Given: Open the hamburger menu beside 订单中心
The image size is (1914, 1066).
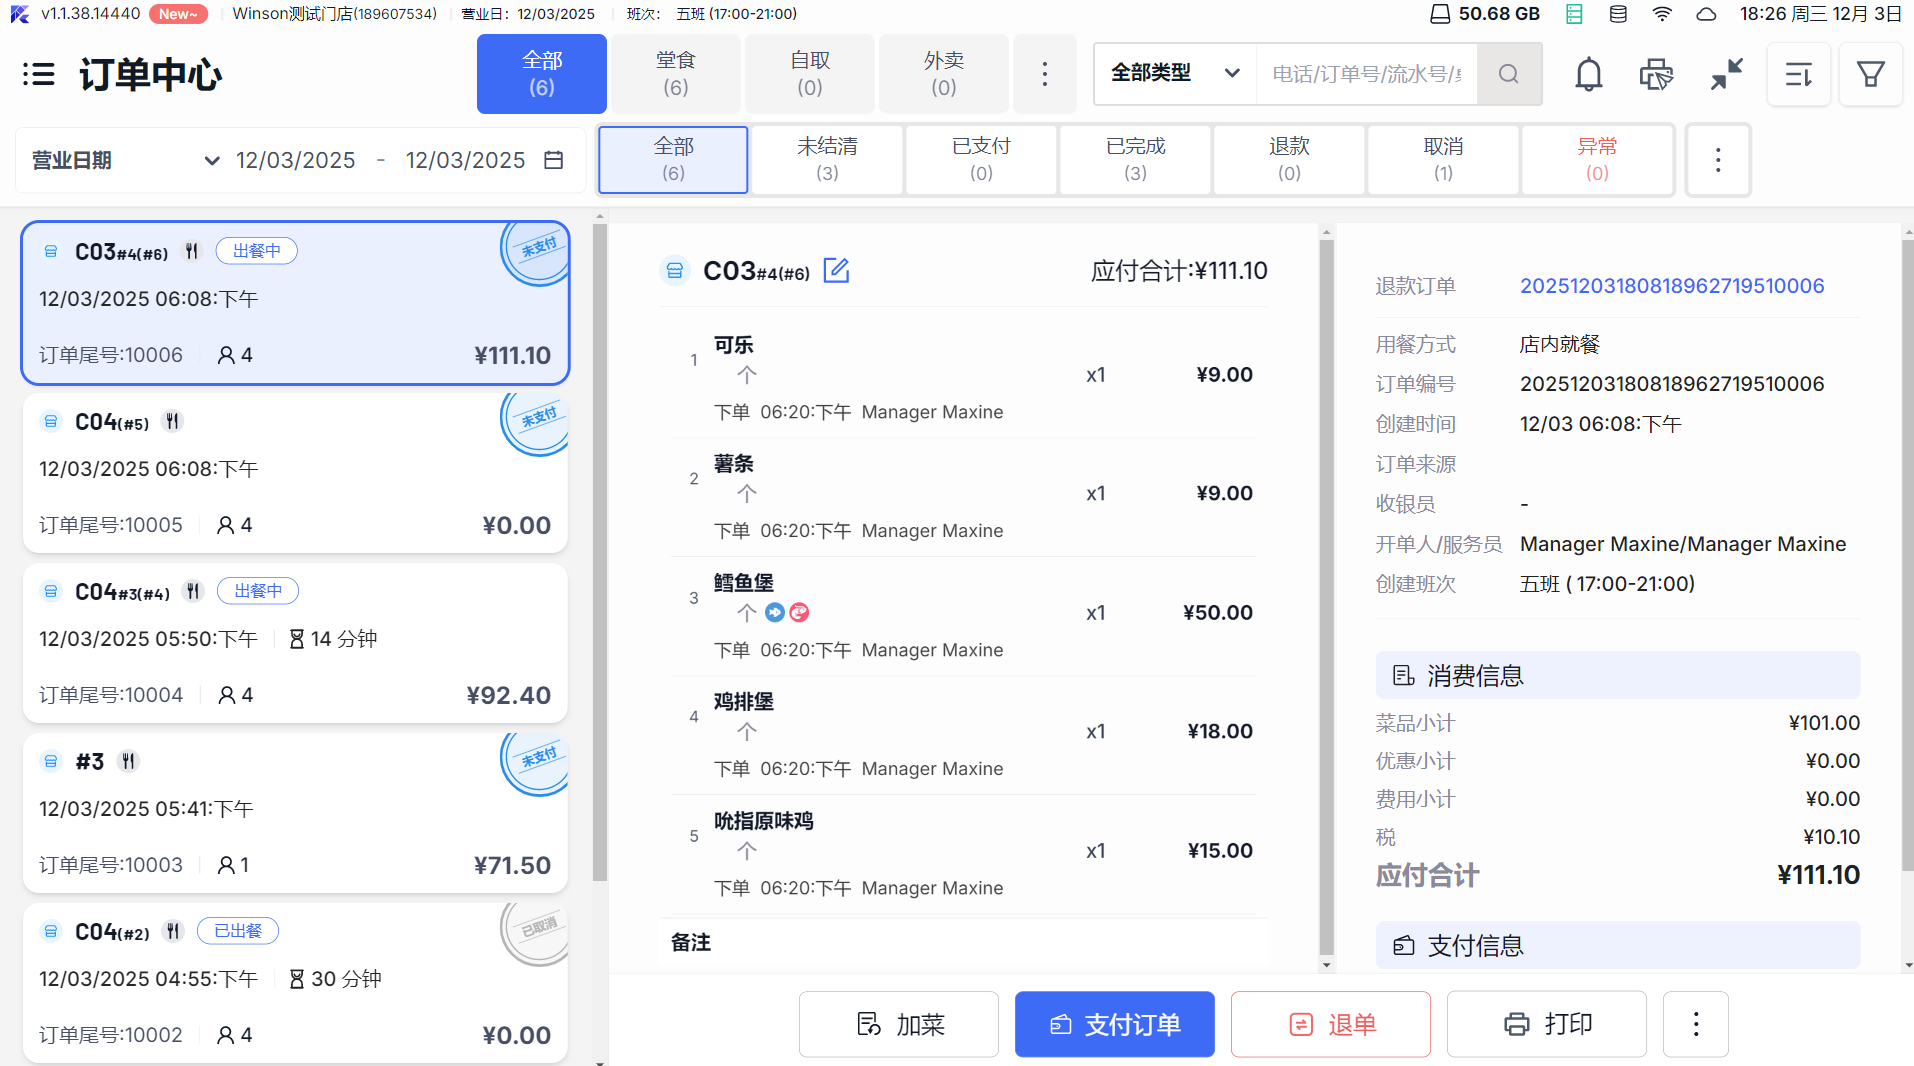Looking at the screenshot, I should pyautogui.click(x=38, y=74).
